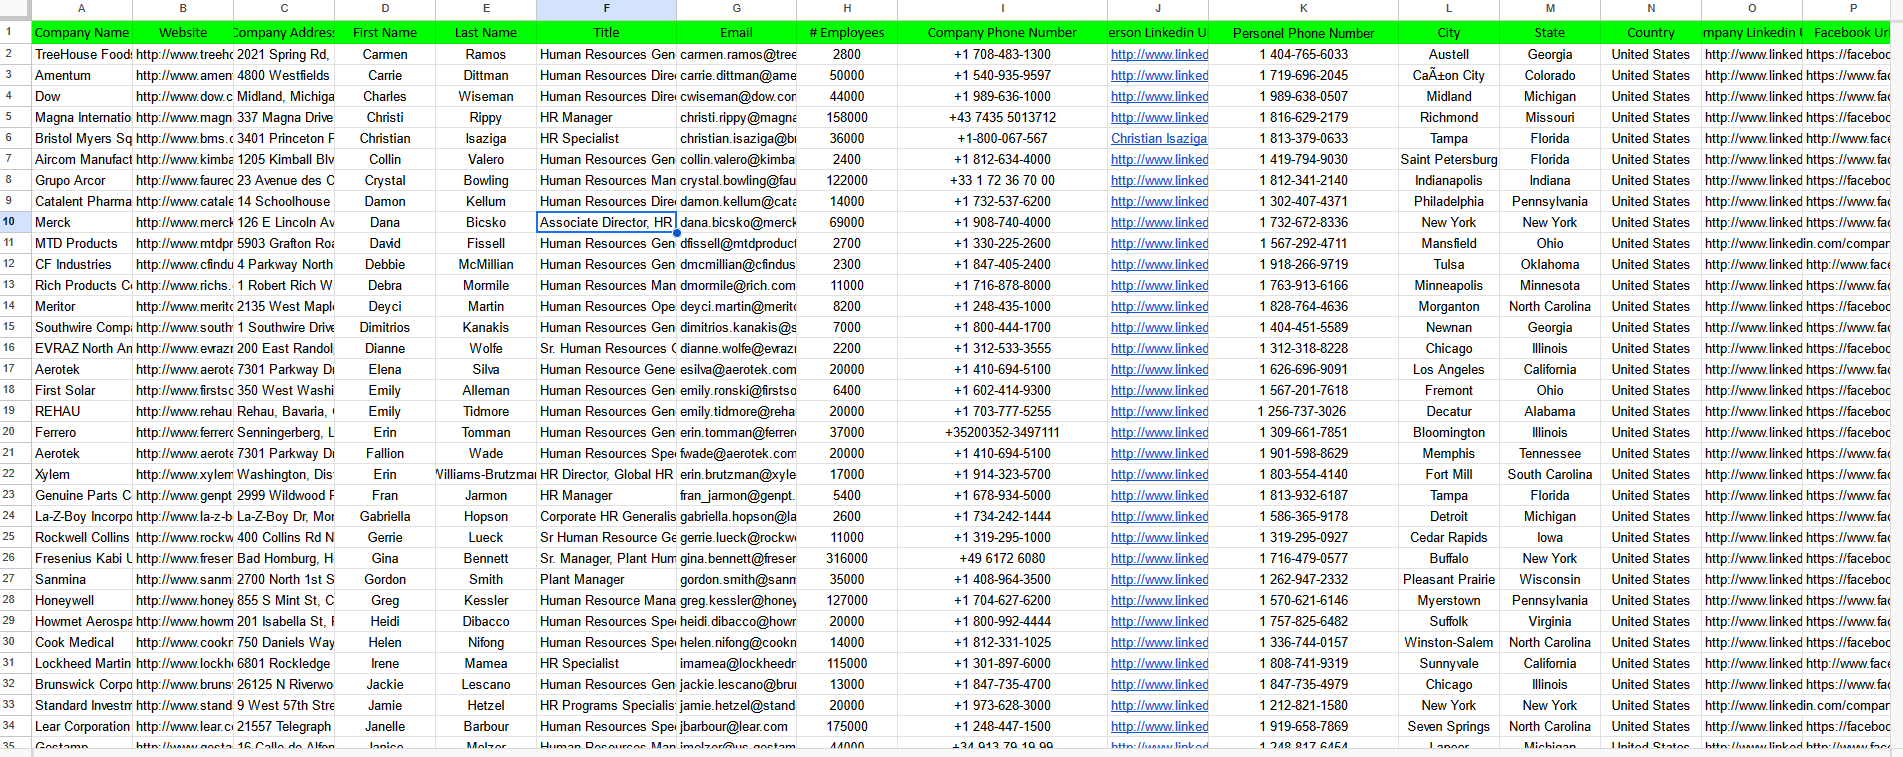The width and height of the screenshot is (1903, 757).
Task: Click the jbarbour@lear.com email cell
Action: click(x=737, y=726)
